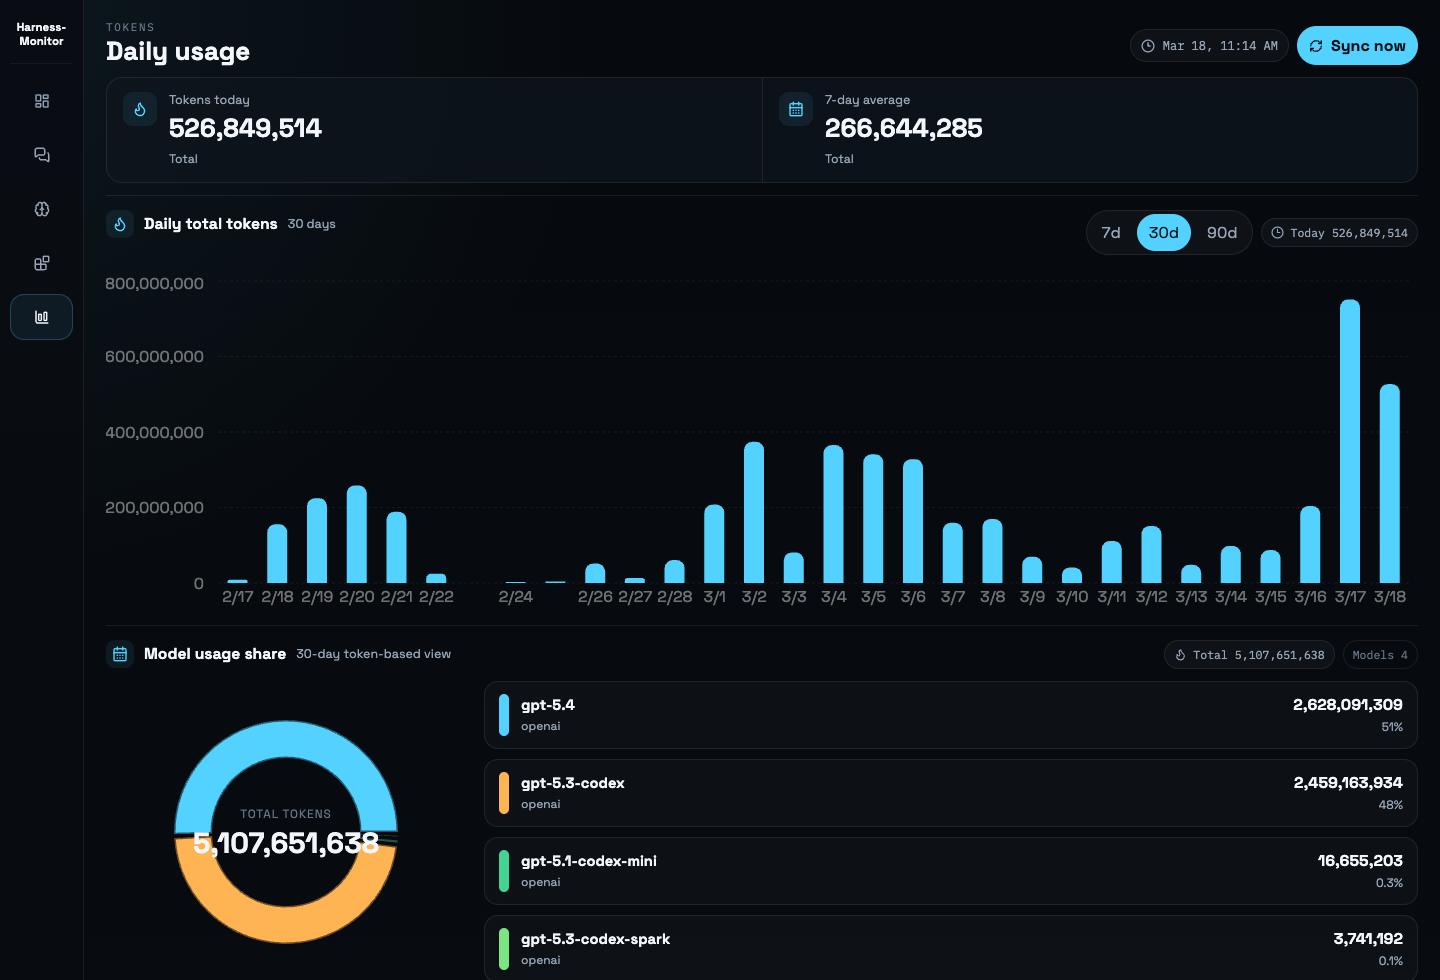Click the green gpt-5.1-codex-mini color swatch

(x=504, y=871)
